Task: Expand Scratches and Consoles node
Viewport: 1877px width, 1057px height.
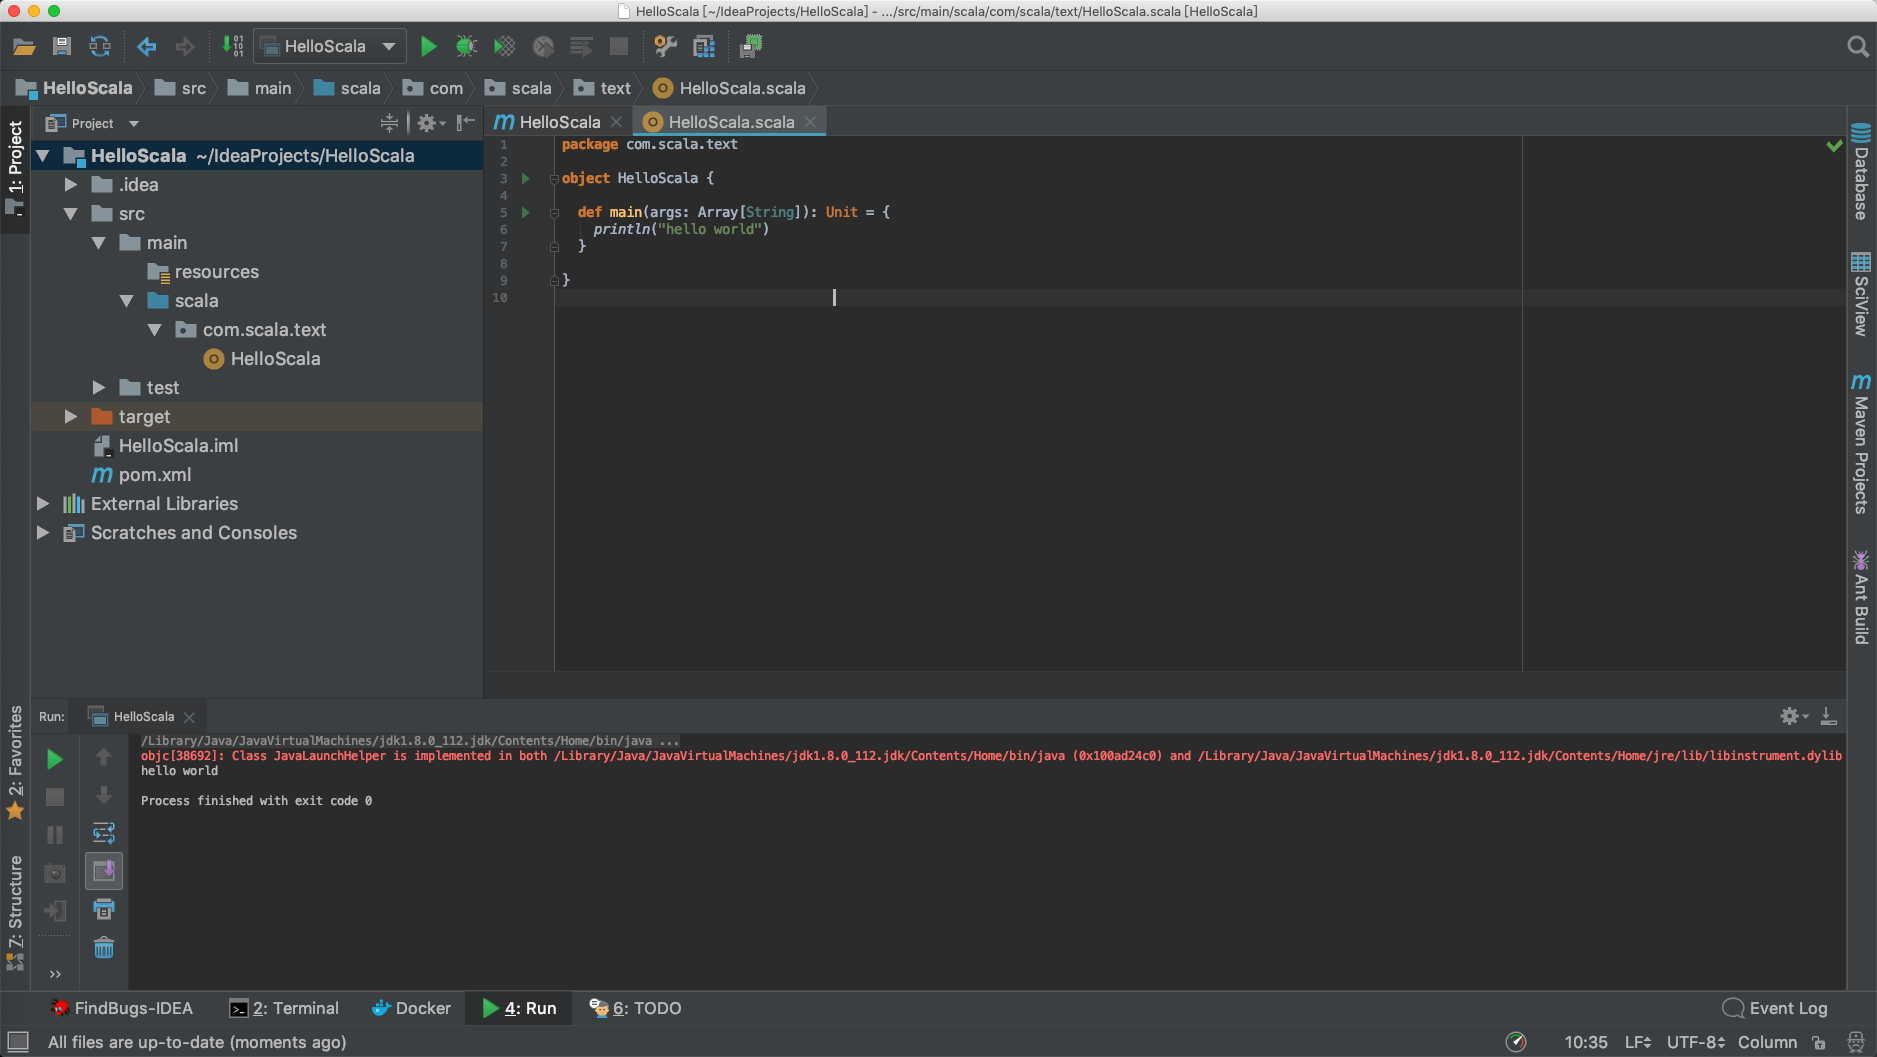Action: click(x=43, y=533)
